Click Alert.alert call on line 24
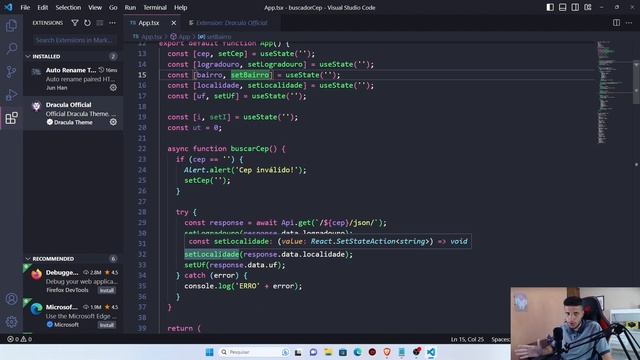This screenshot has width=640, height=360. pyautogui.click(x=206, y=170)
